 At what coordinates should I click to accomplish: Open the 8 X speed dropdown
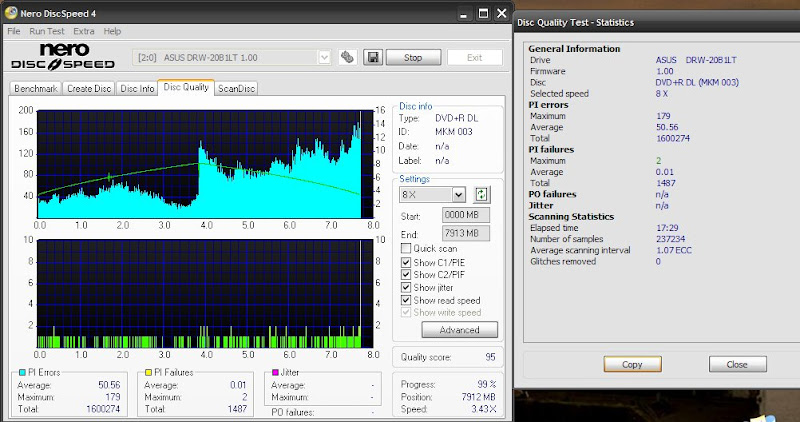458,194
